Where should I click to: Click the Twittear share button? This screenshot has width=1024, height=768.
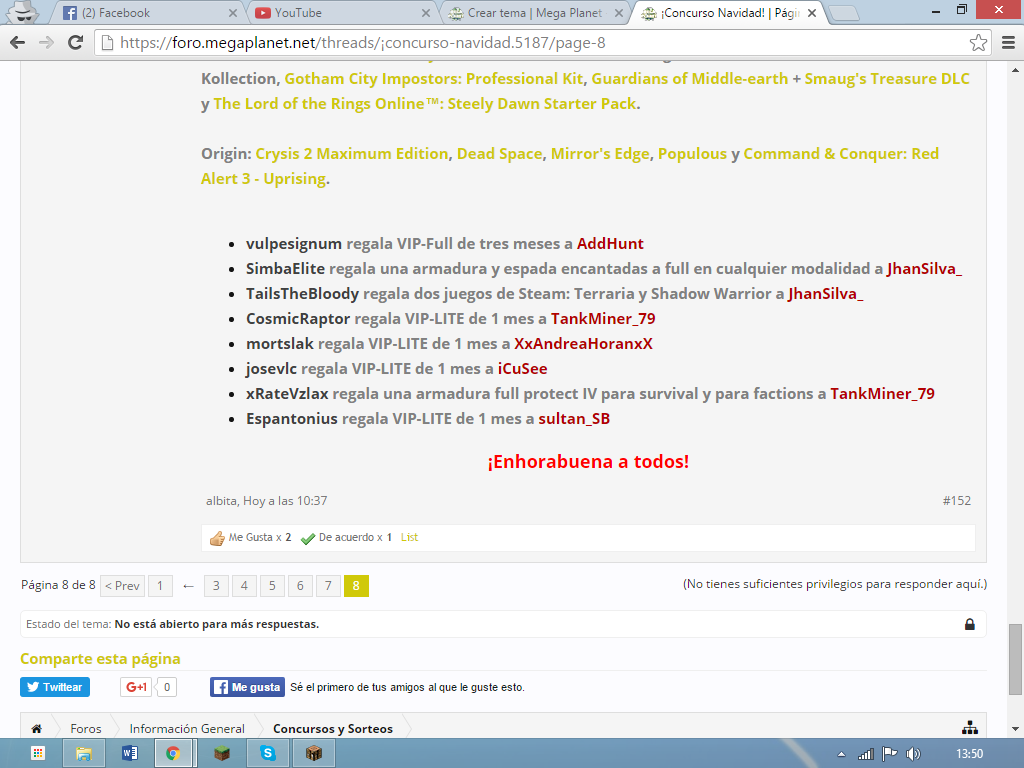pyautogui.click(x=55, y=687)
